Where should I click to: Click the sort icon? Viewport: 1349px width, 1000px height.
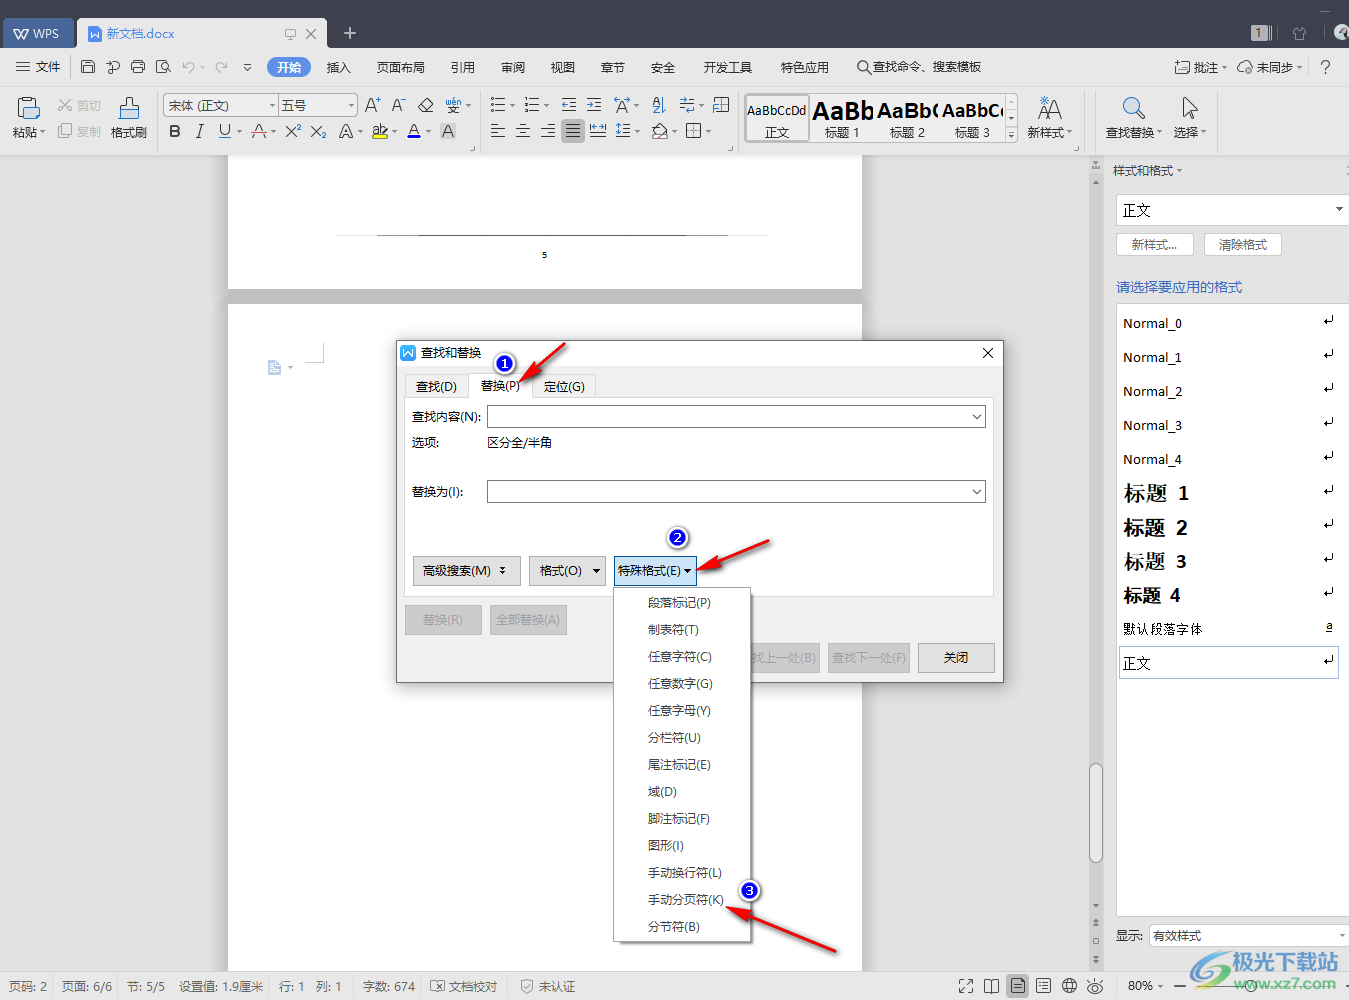659,105
